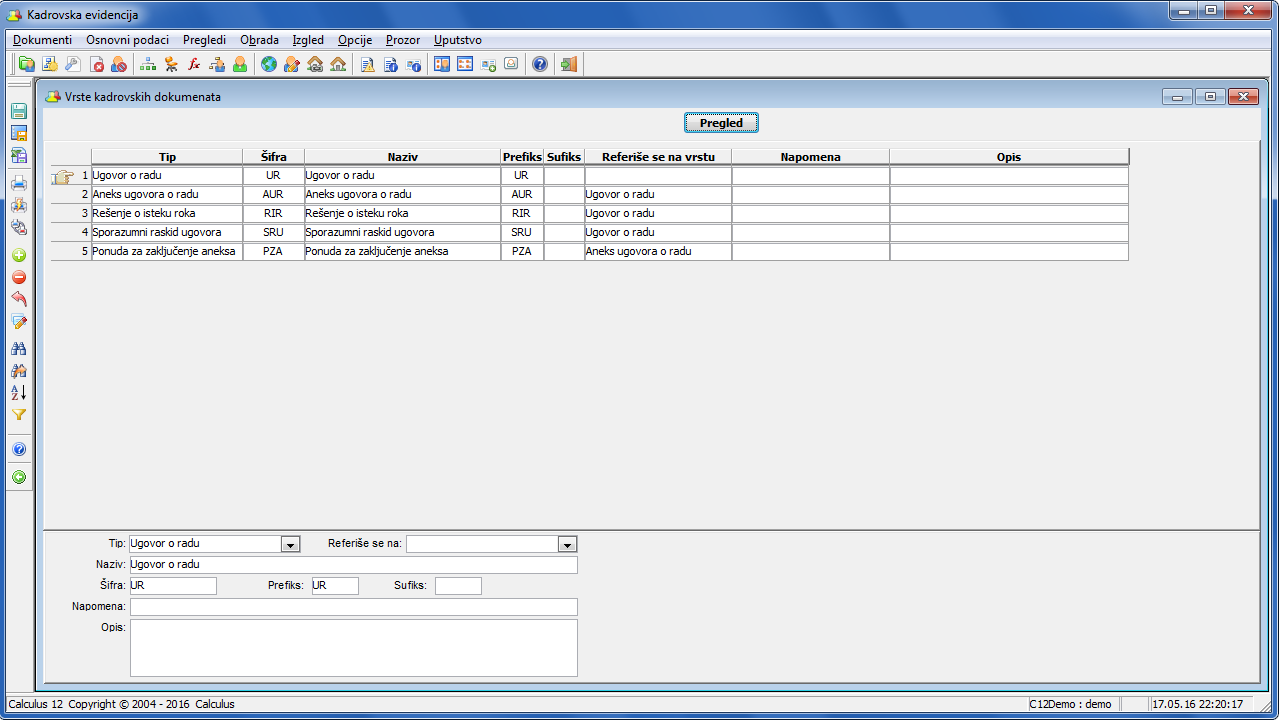Click the Napomena input field
The width and height of the screenshot is (1279, 720).
pos(353,607)
